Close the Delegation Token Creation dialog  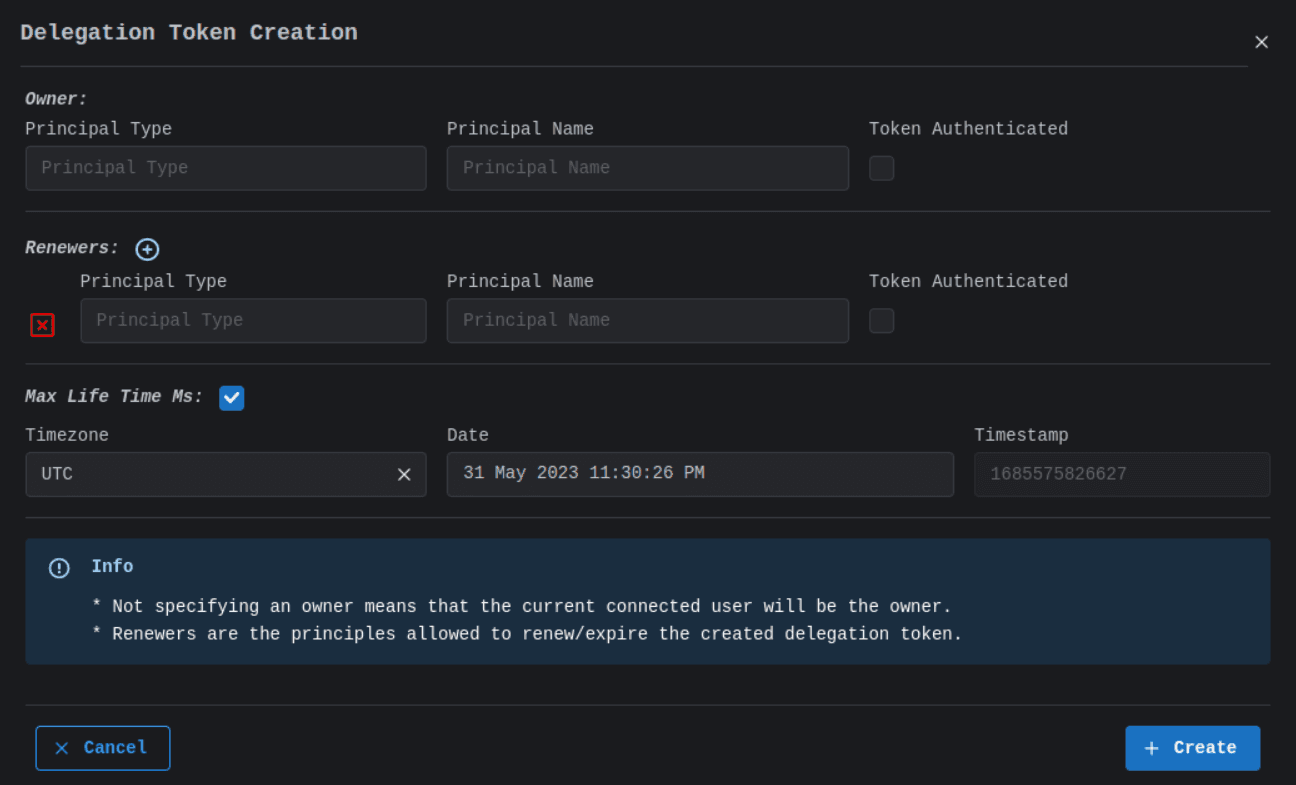tap(1261, 42)
